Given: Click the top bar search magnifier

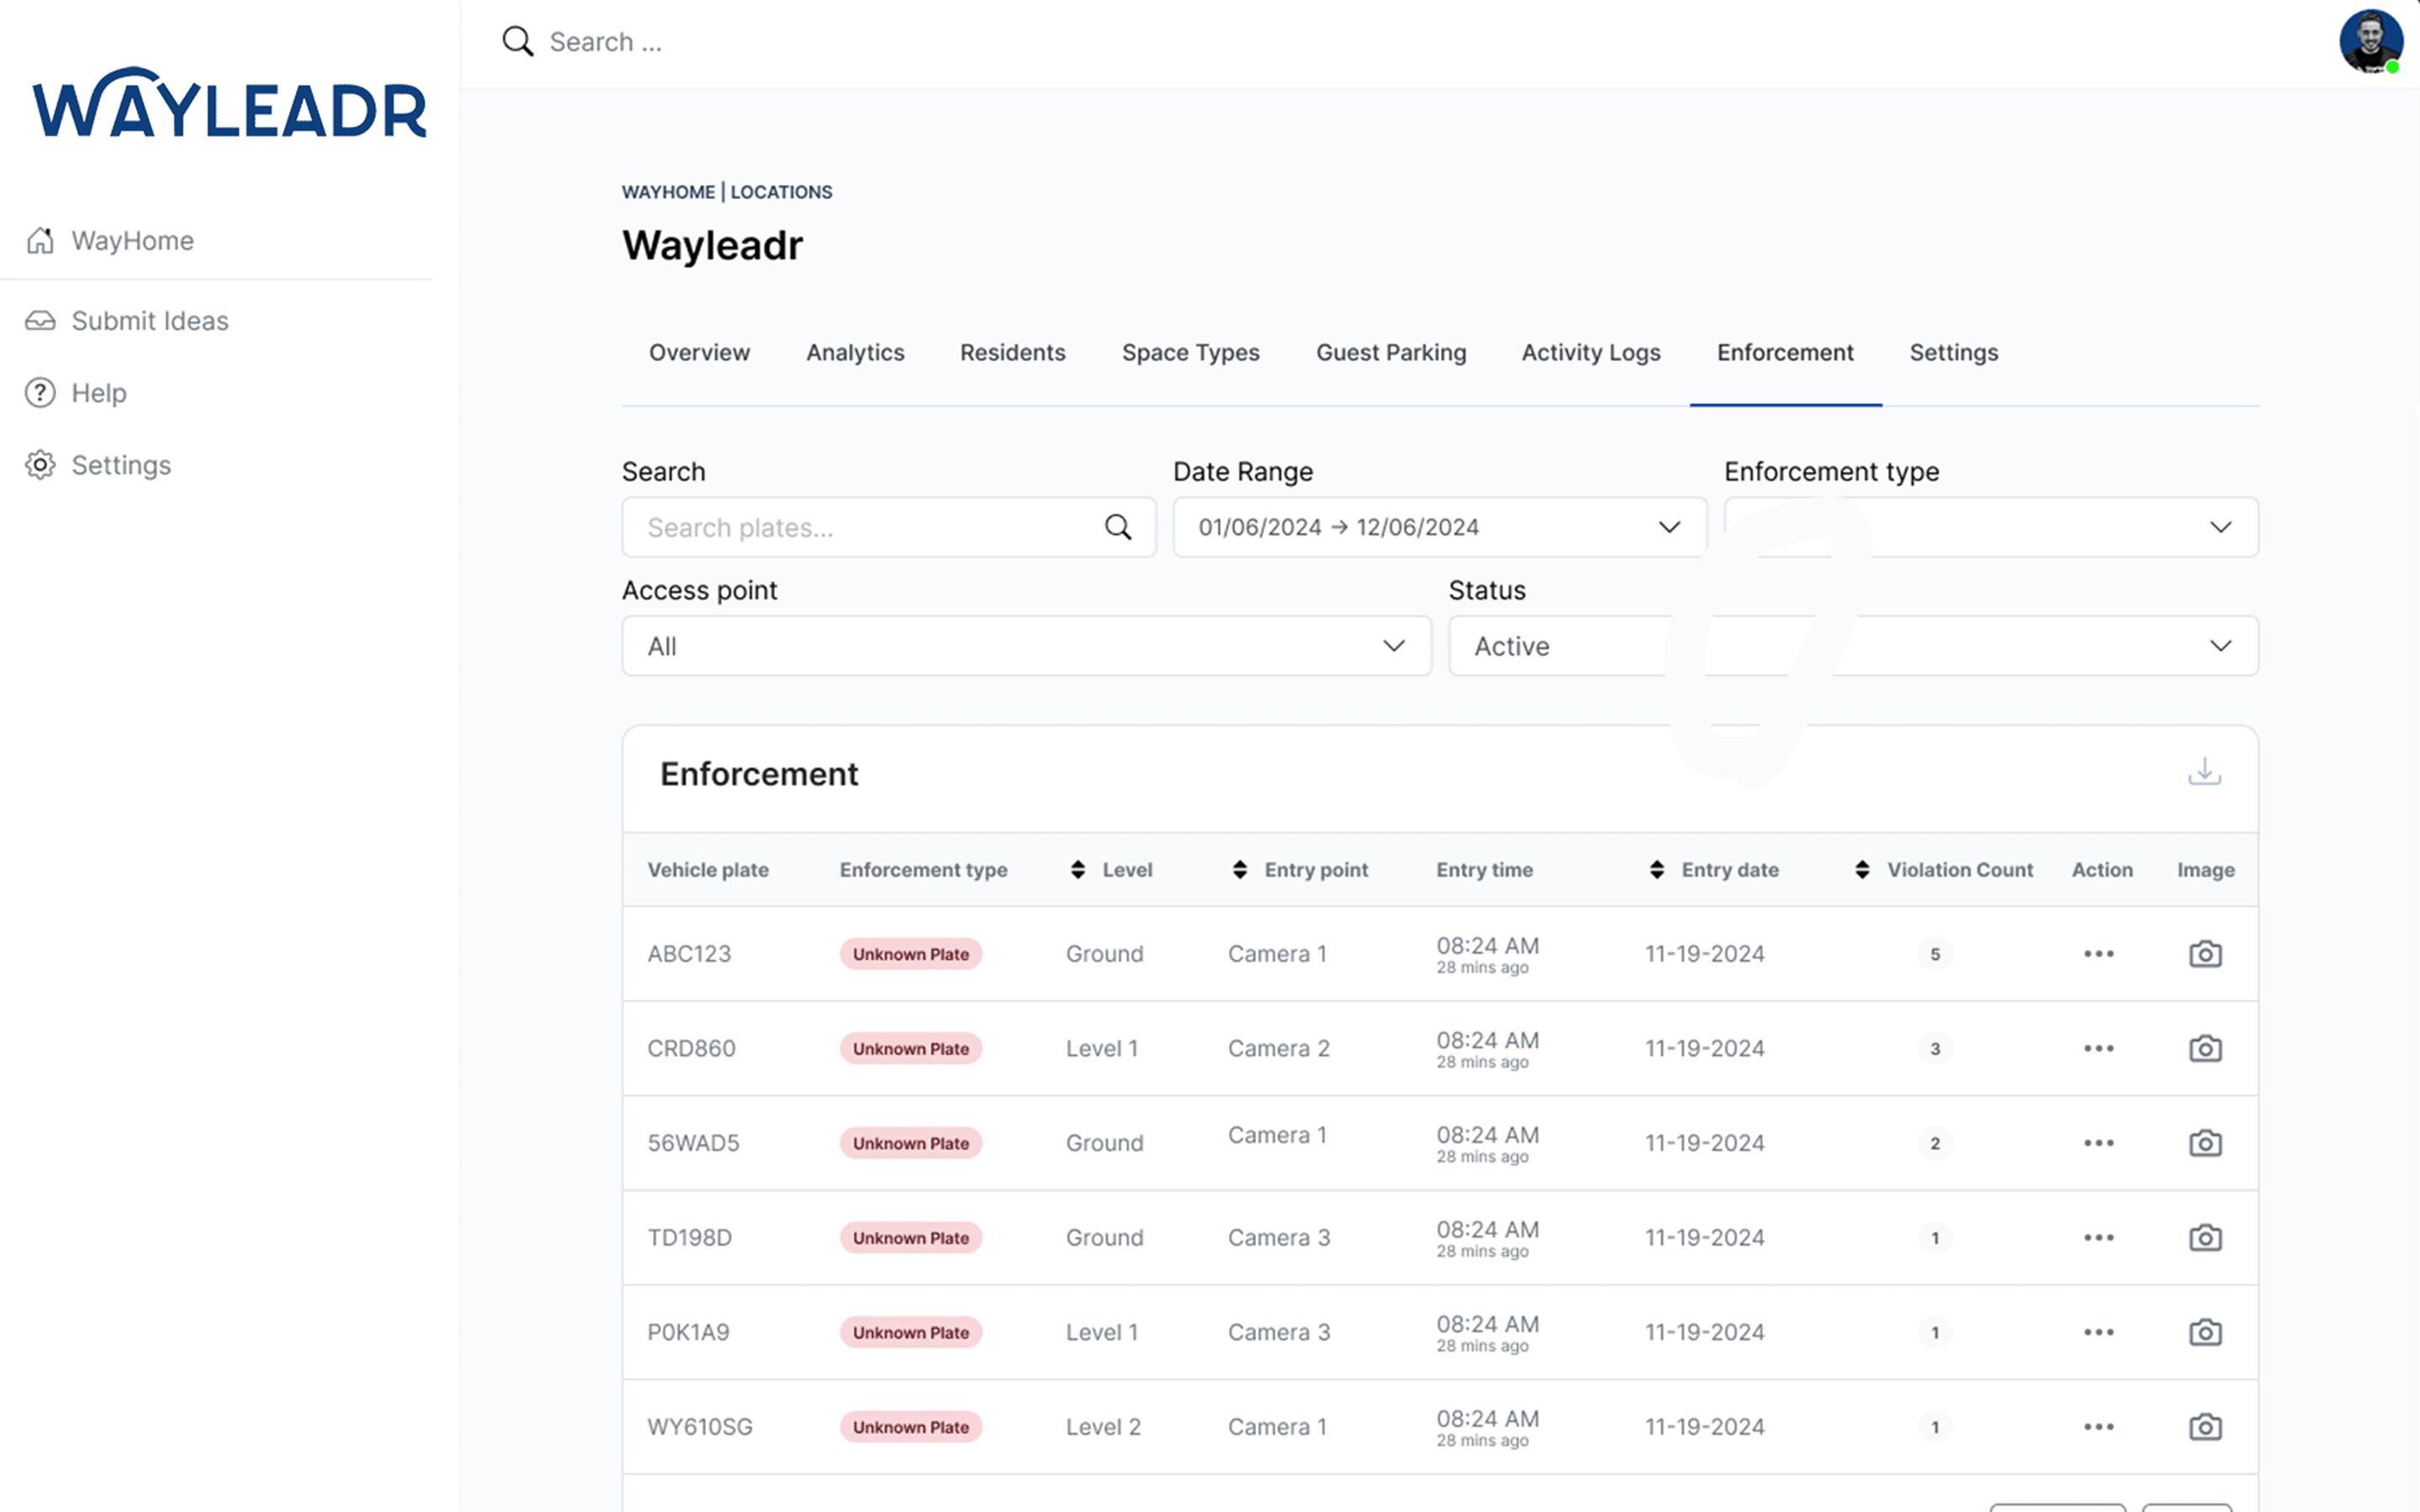Looking at the screenshot, I should click(x=517, y=41).
